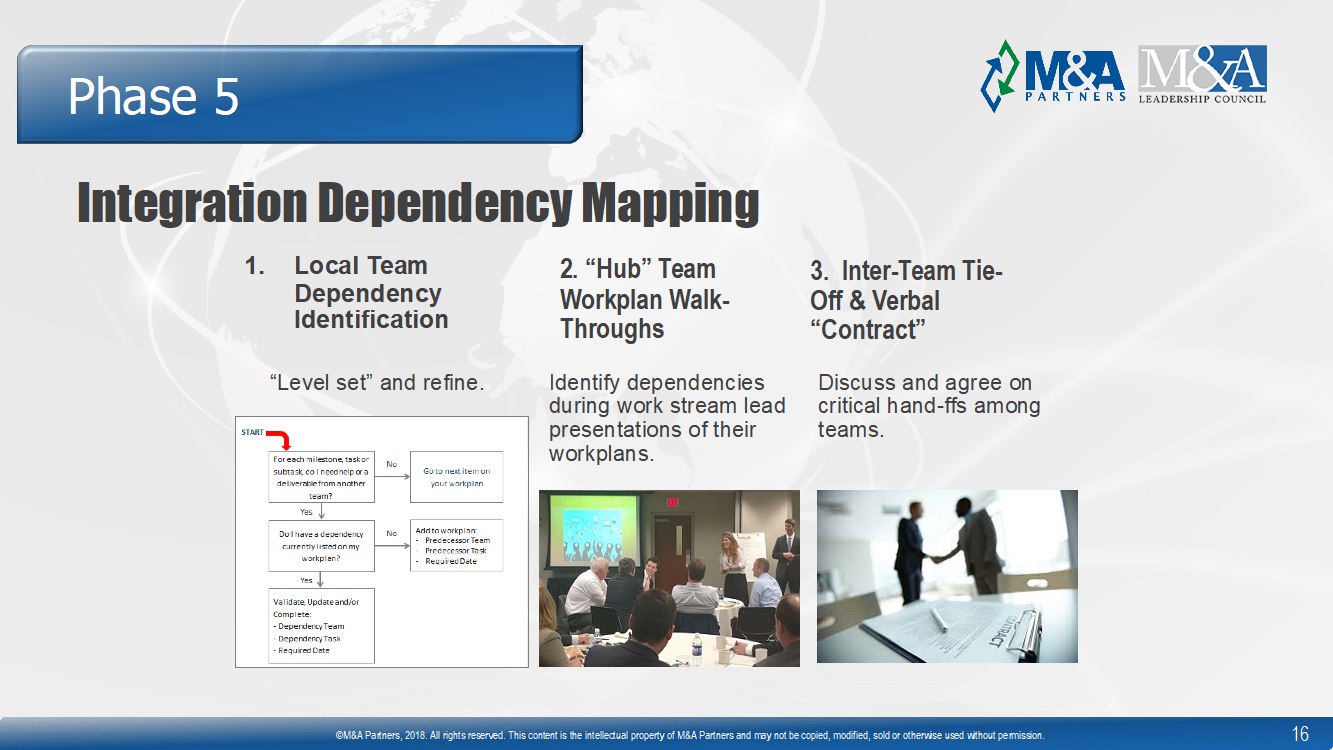Click the "Identify dependencies during work stream" paragraph

(x=667, y=418)
